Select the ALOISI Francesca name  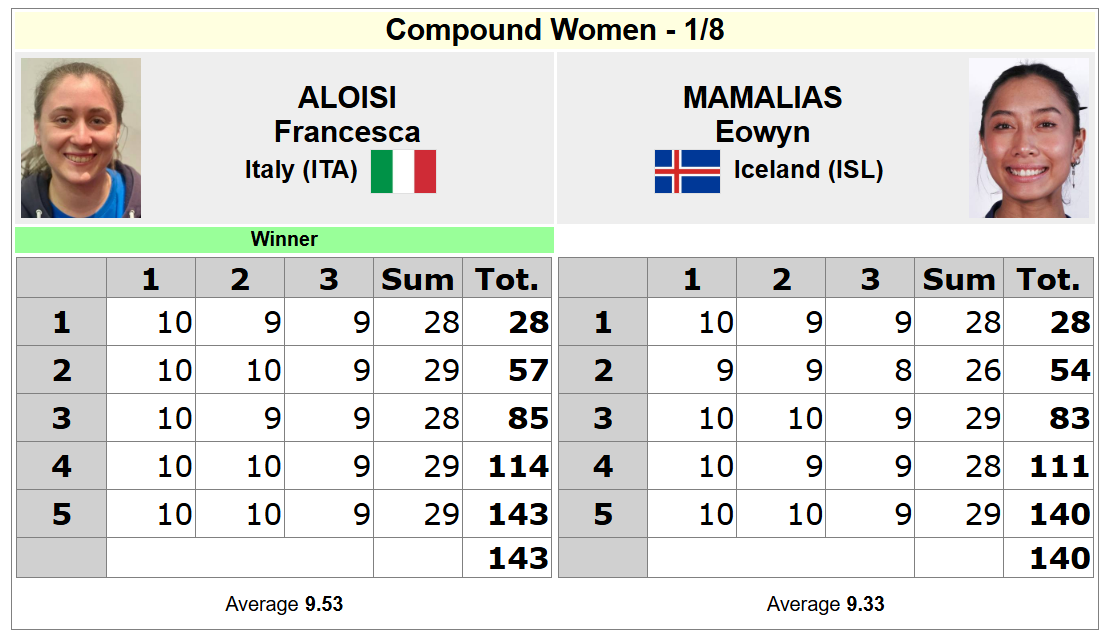pos(347,114)
